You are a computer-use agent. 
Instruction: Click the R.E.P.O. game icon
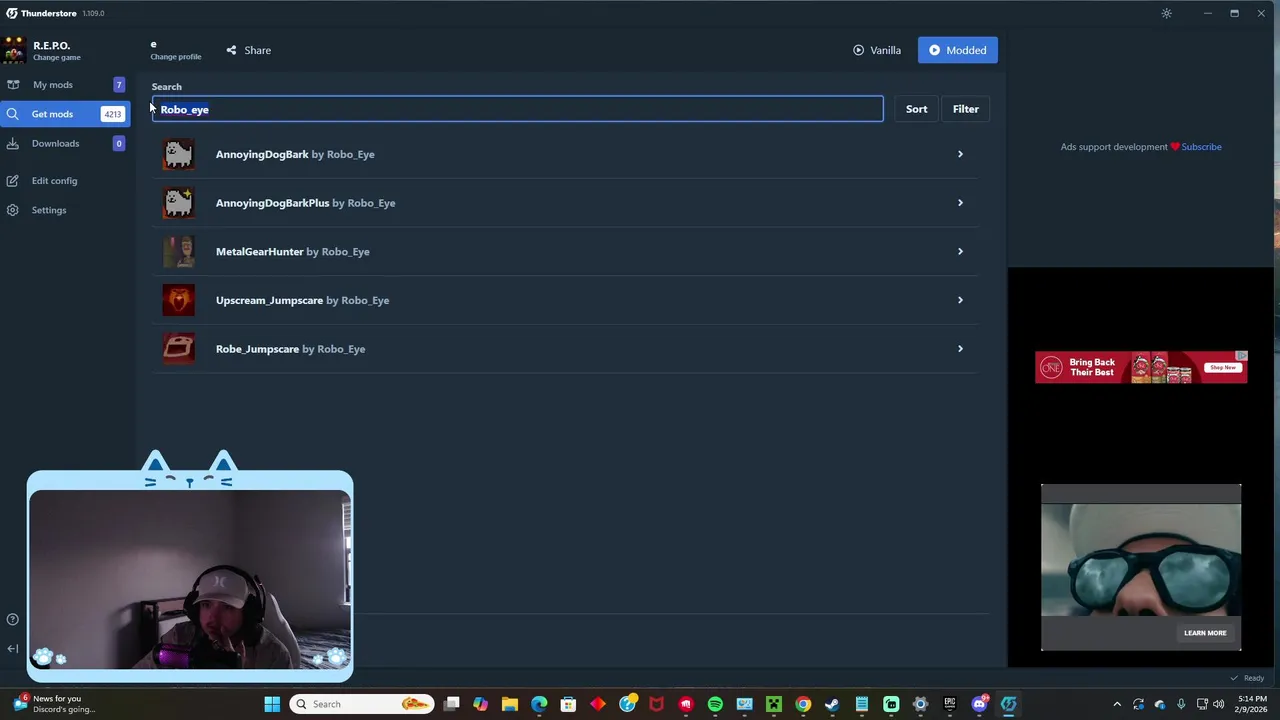[14, 50]
